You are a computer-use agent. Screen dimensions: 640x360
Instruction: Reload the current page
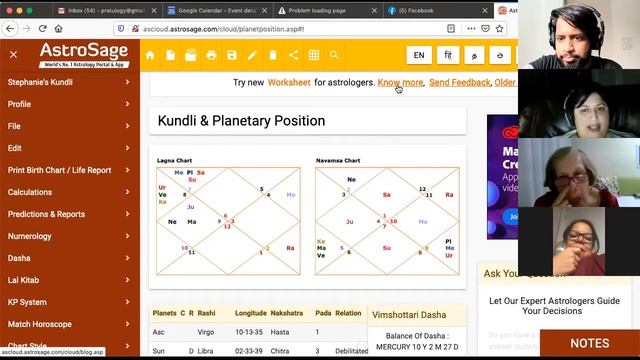(x=42, y=29)
